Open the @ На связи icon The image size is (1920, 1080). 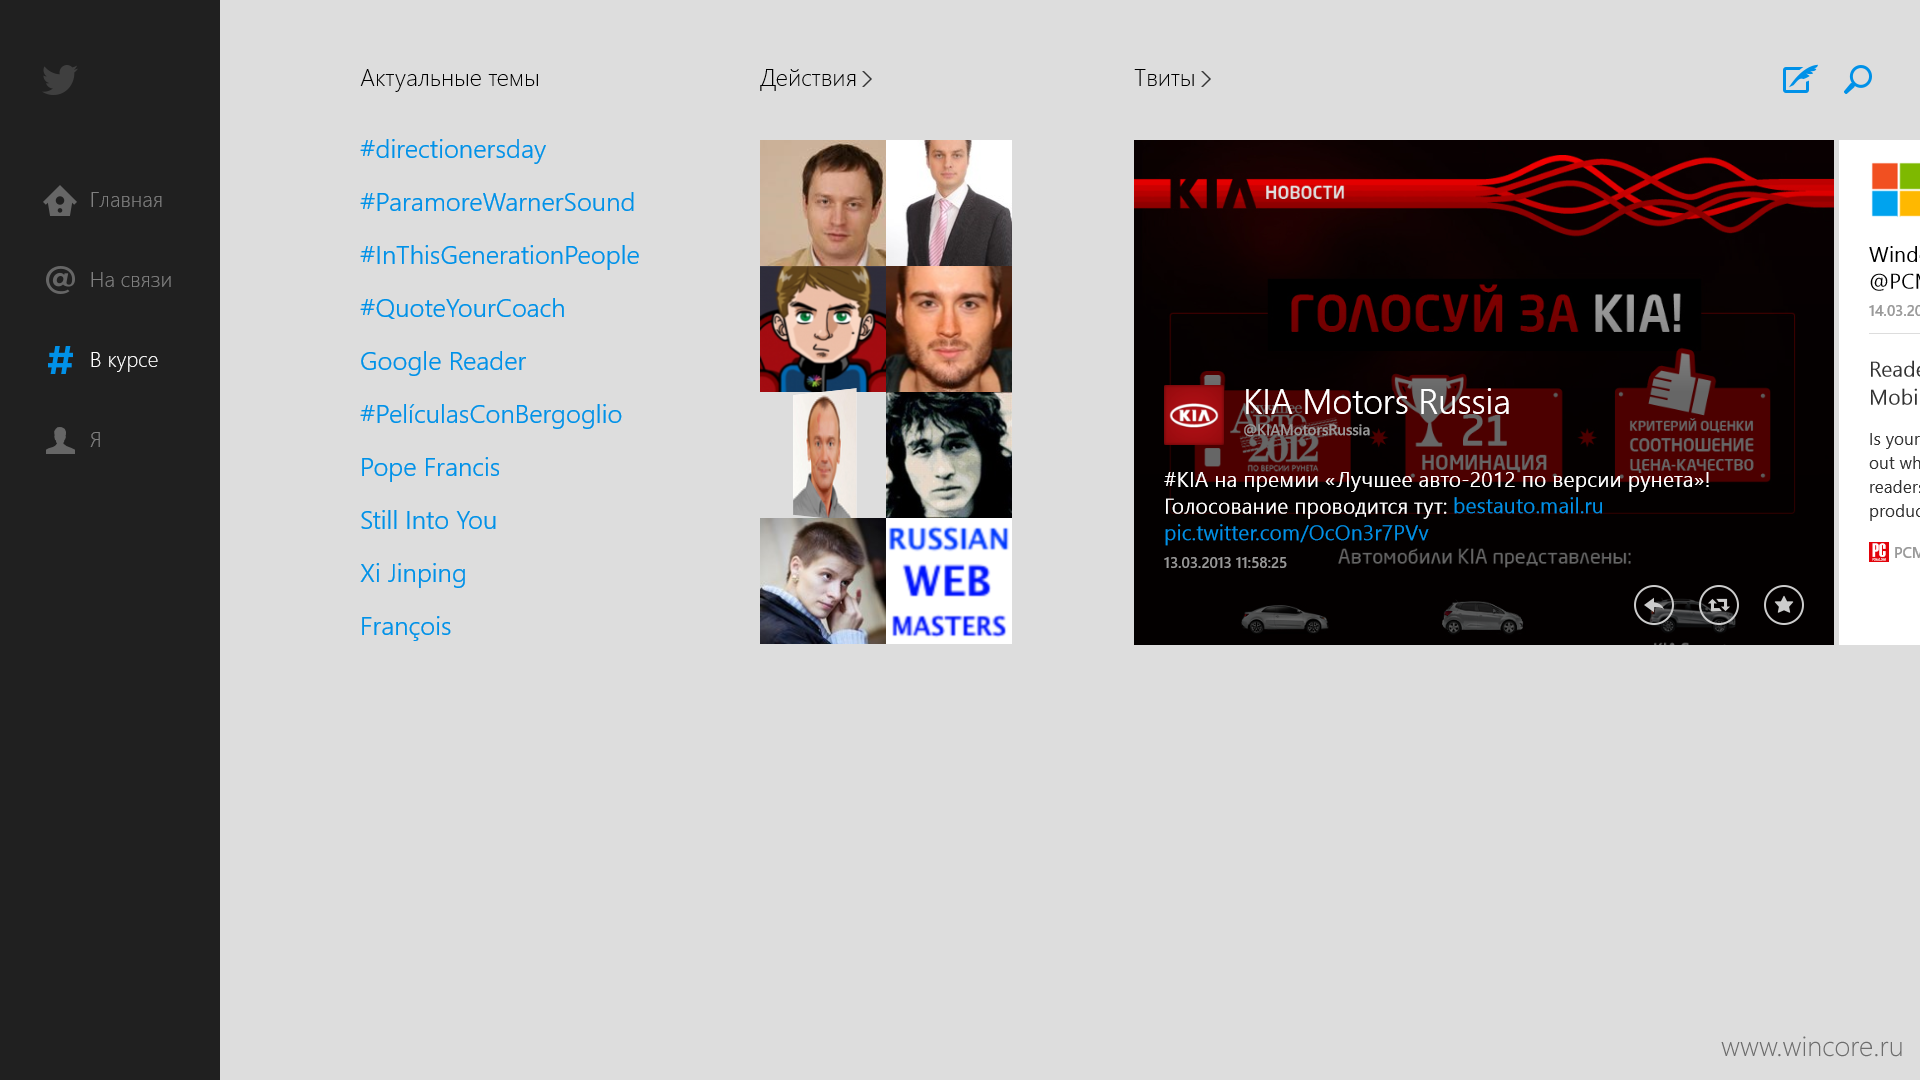click(60, 280)
